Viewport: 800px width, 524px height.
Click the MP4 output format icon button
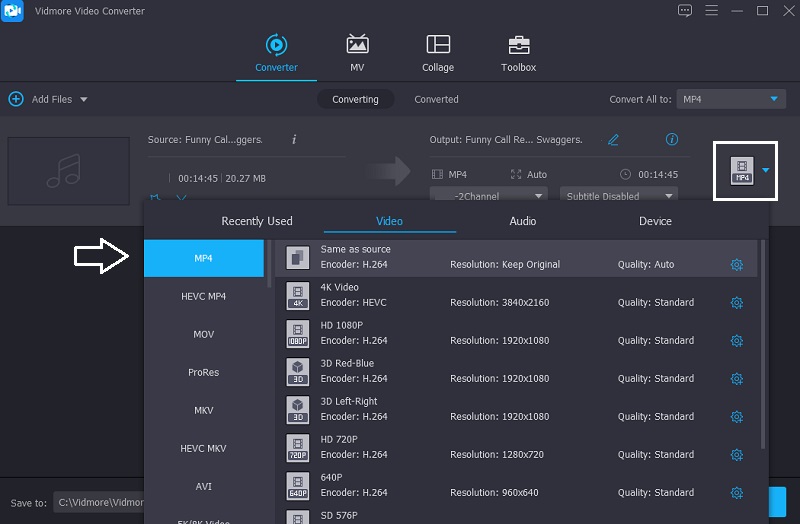741,170
